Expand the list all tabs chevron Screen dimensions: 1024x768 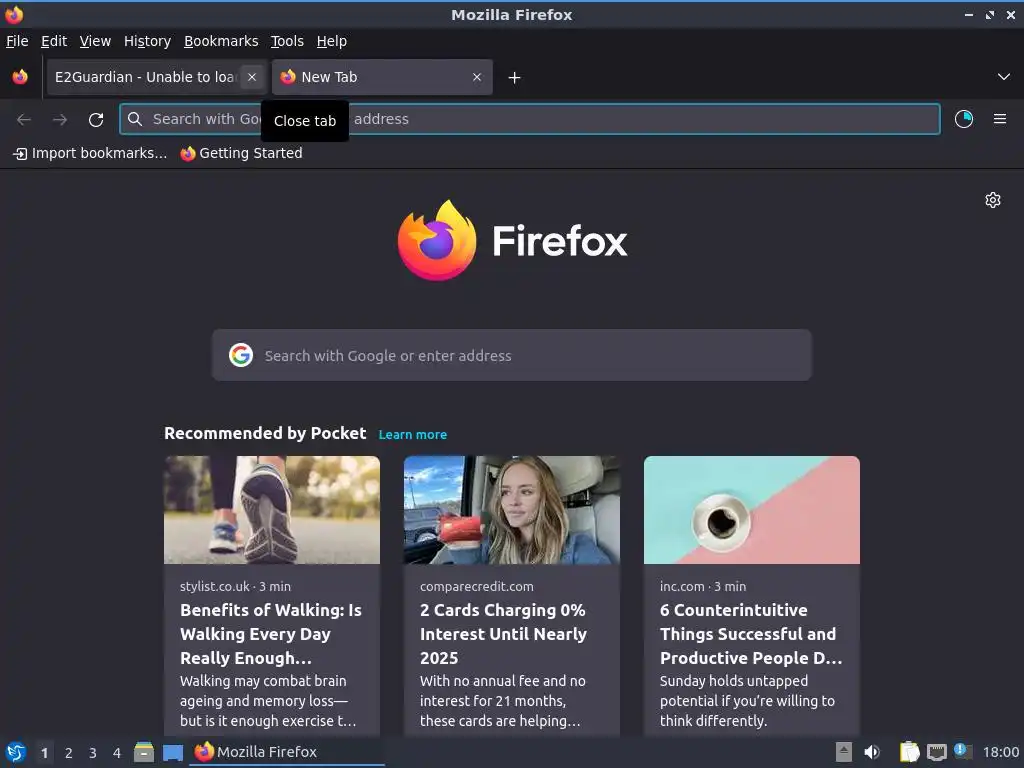tap(1004, 77)
